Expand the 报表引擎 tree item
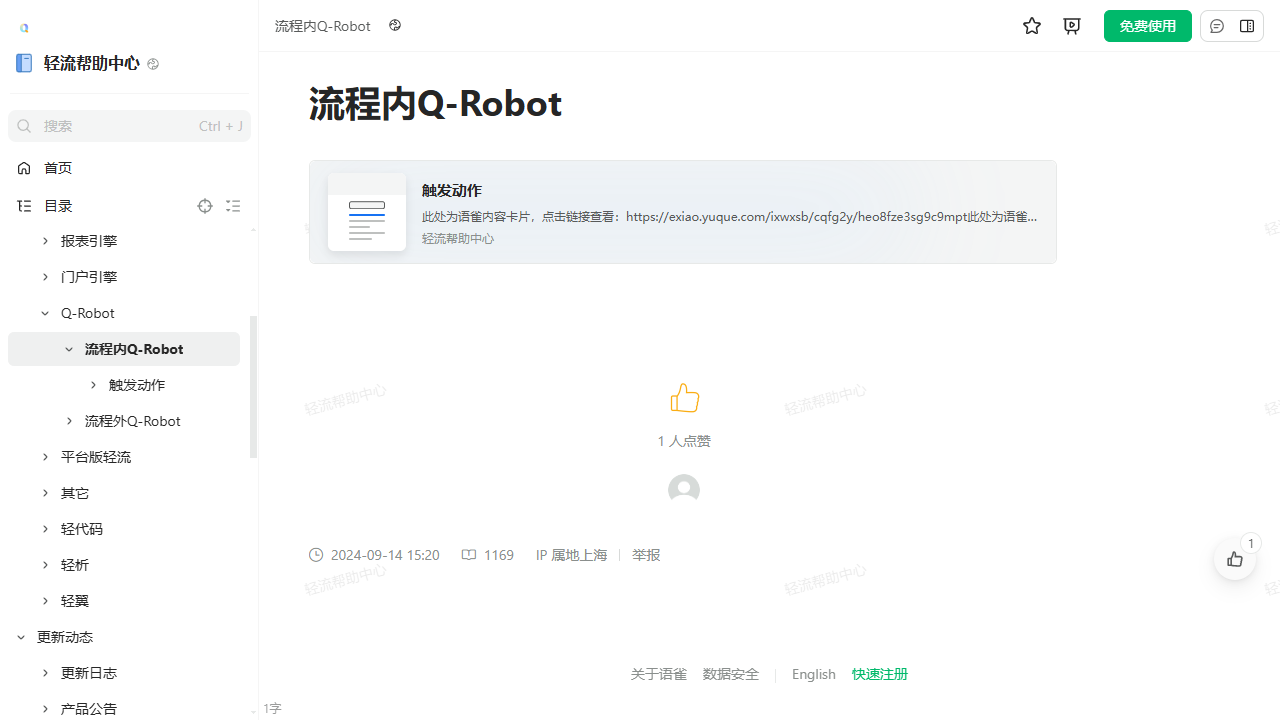Image resolution: width=1280 pixels, height=720 pixels. pos(45,241)
